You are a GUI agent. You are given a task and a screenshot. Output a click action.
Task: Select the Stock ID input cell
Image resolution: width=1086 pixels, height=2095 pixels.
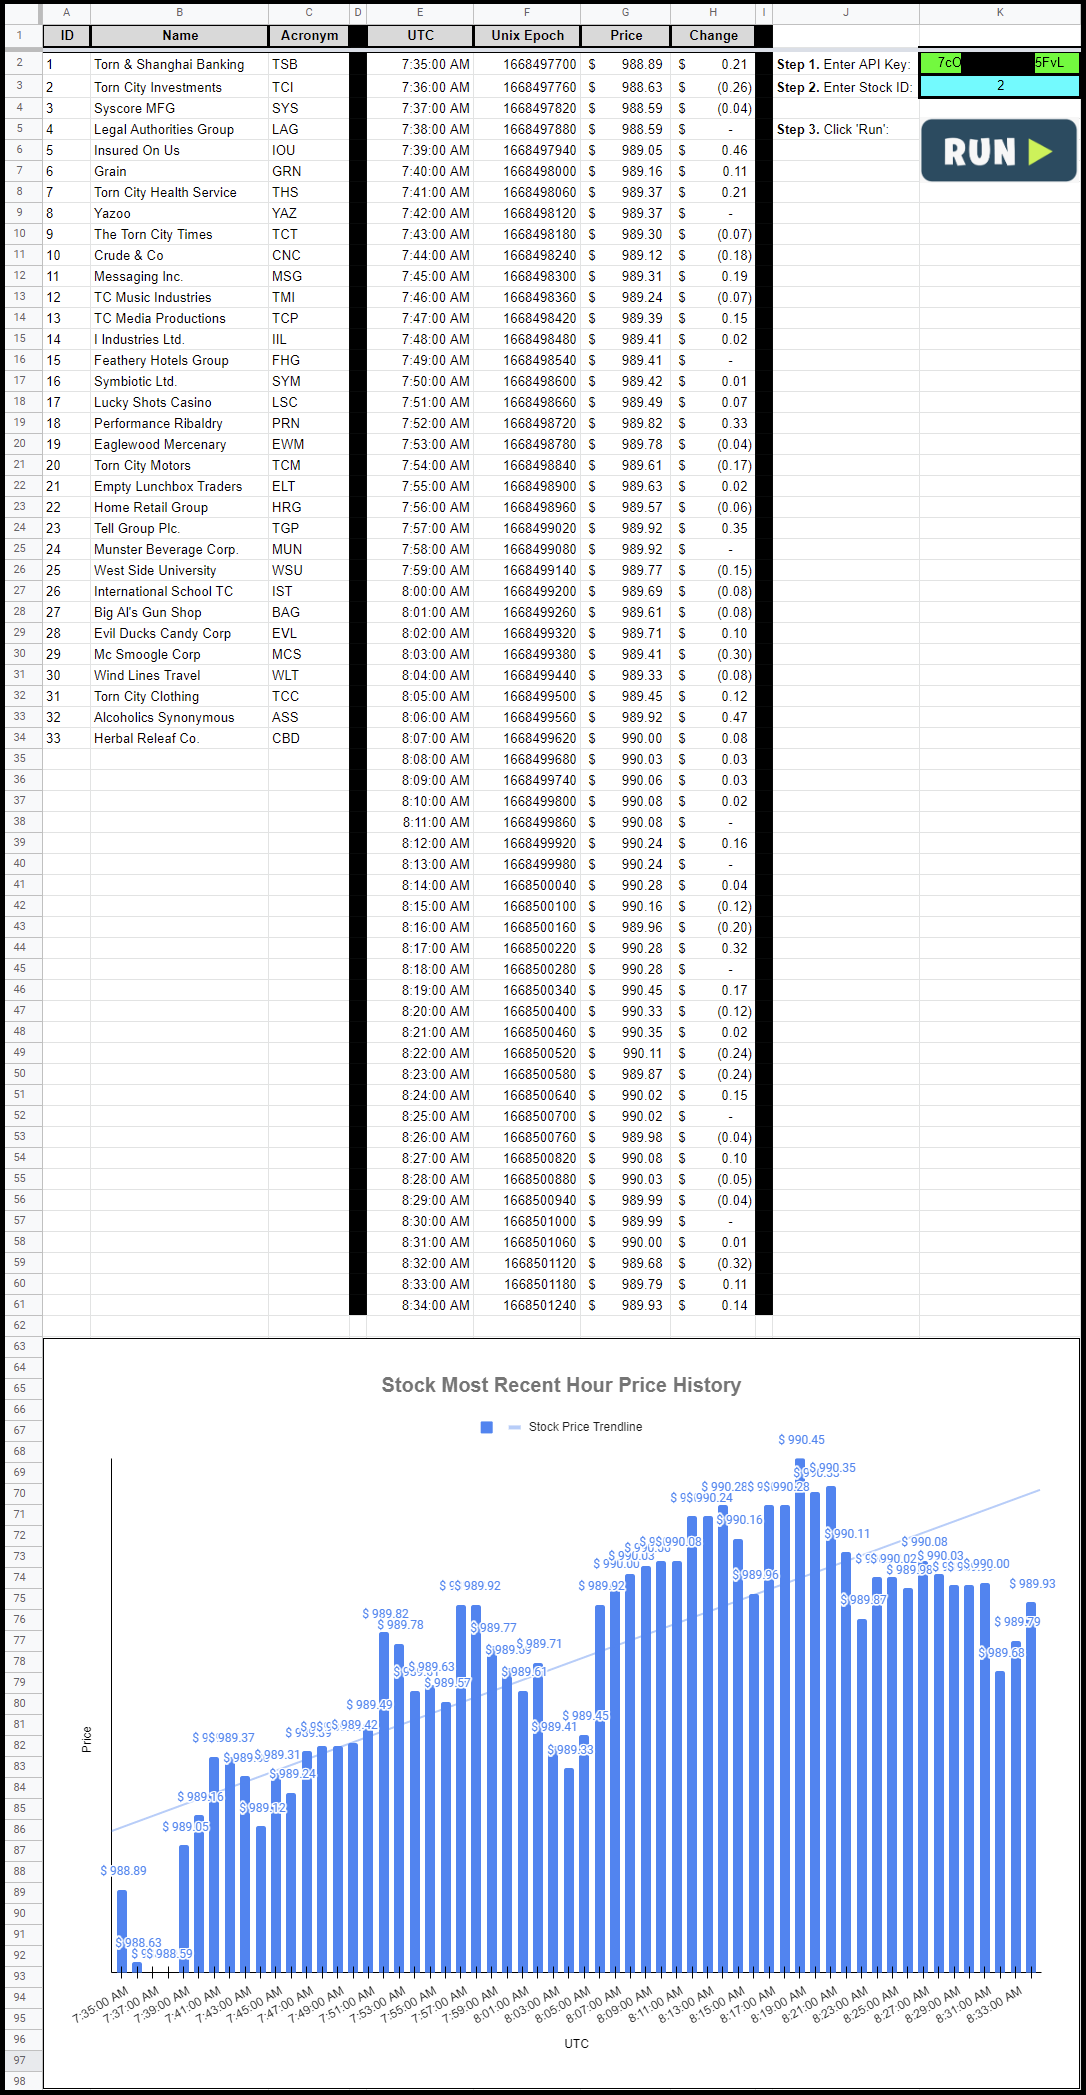pos(999,86)
